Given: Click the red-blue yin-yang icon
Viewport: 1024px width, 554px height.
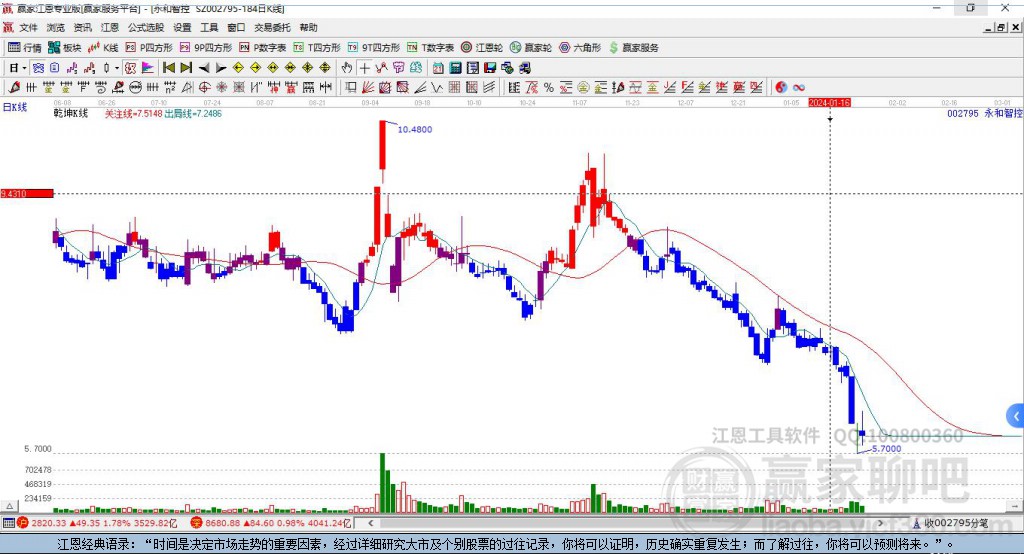Looking at the screenshot, I should click(781, 87).
